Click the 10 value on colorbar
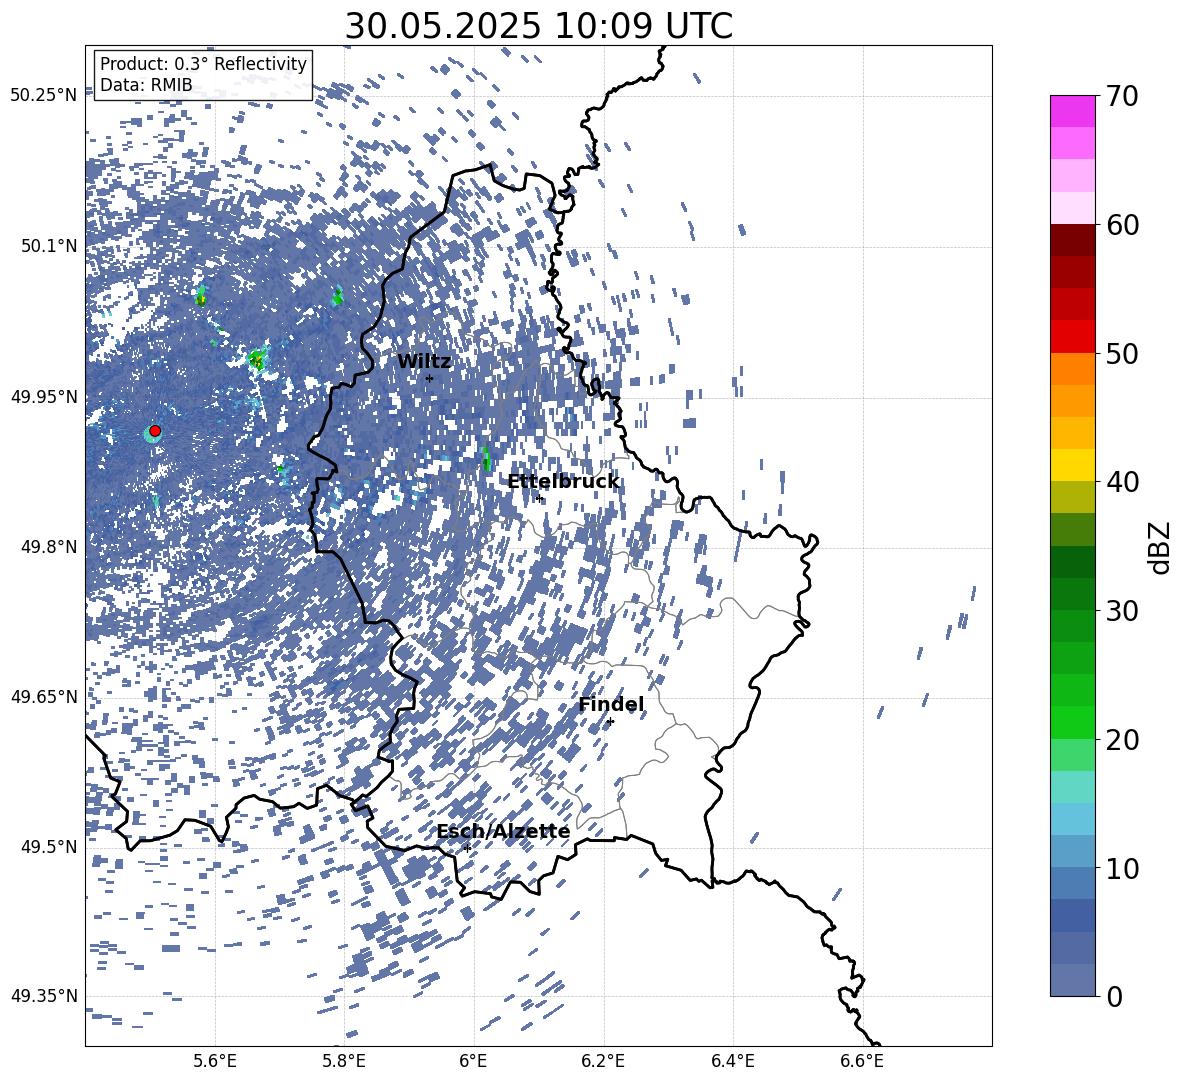Viewport: 1184px width, 1081px height. click(x=1123, y=868)
